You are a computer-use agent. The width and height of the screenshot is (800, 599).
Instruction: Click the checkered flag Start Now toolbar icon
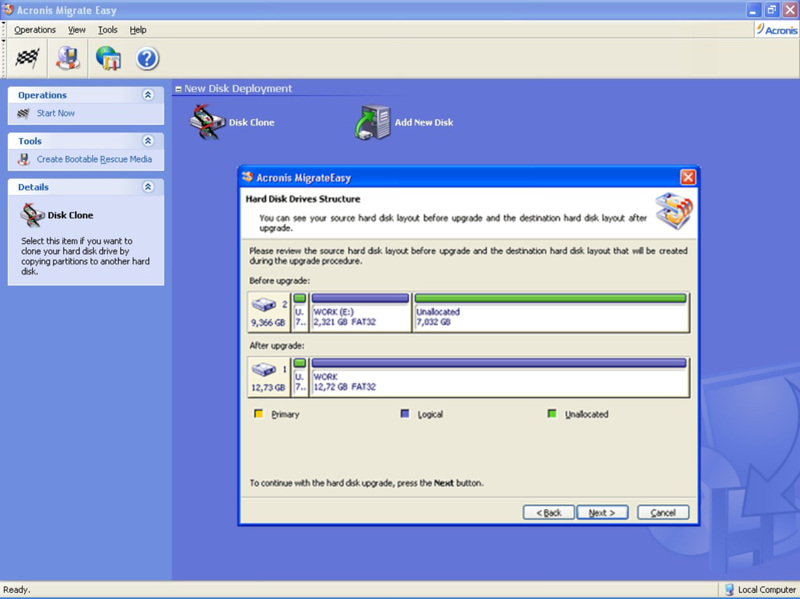(x=27, y=58)
